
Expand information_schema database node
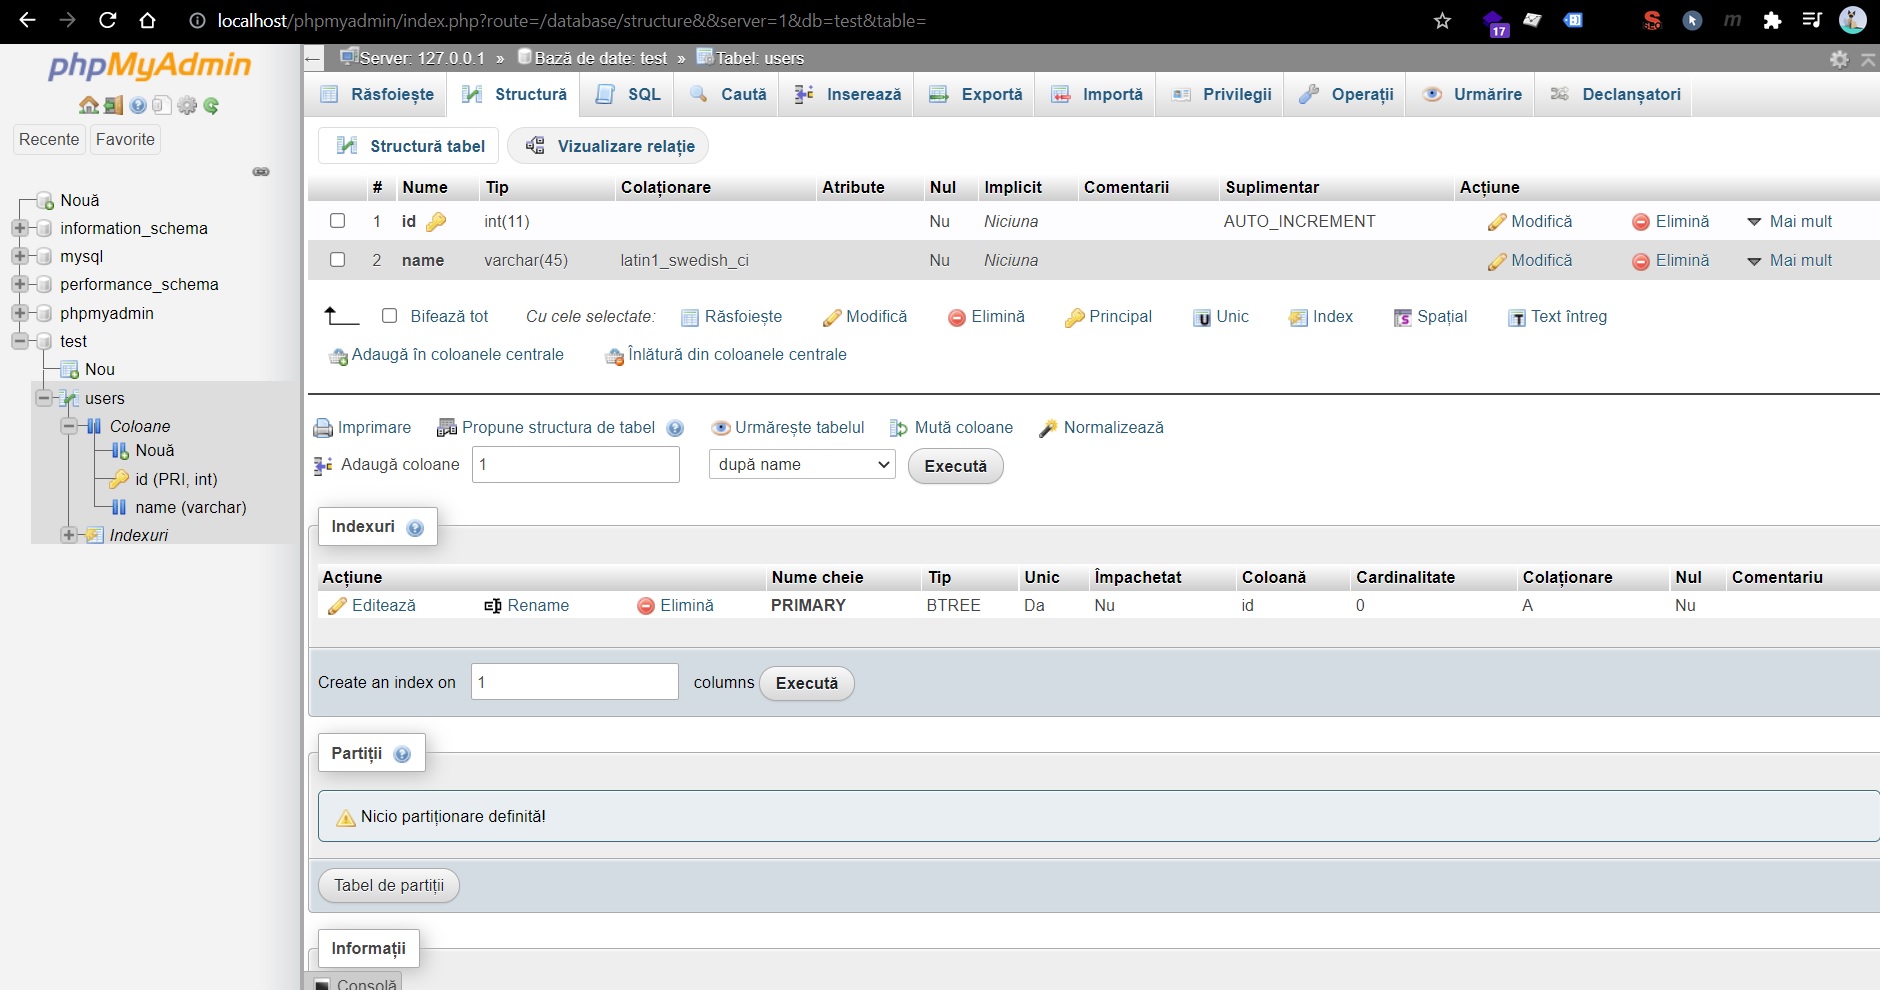point(19,228)
